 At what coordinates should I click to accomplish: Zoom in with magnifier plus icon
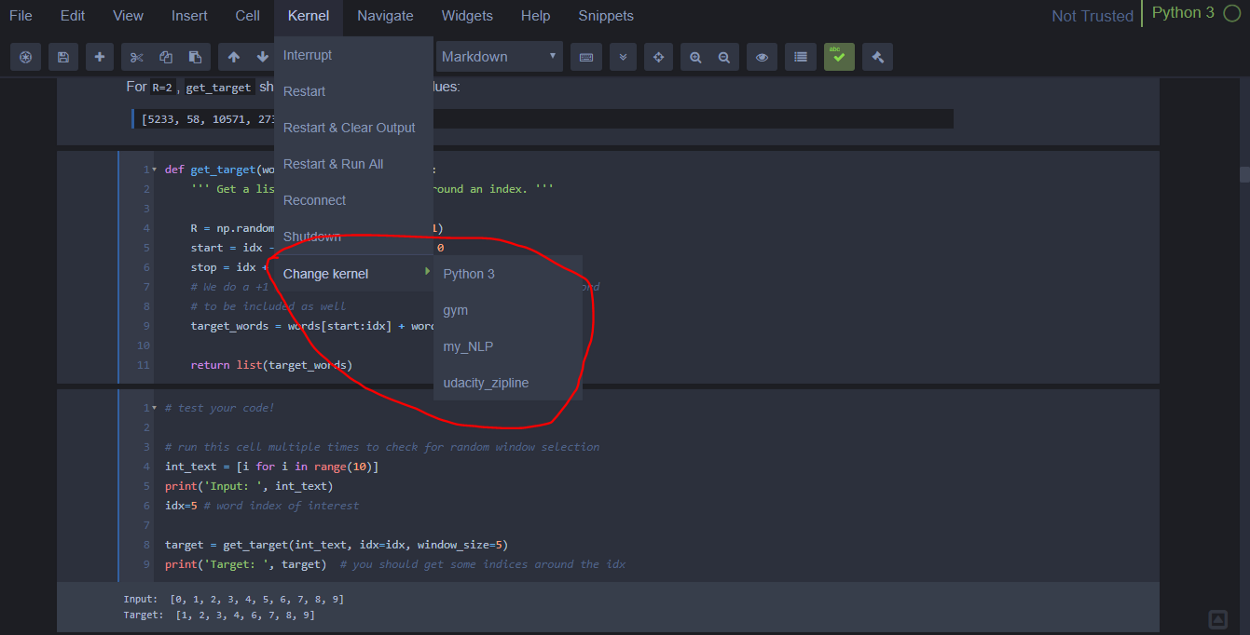coord(696,57)
